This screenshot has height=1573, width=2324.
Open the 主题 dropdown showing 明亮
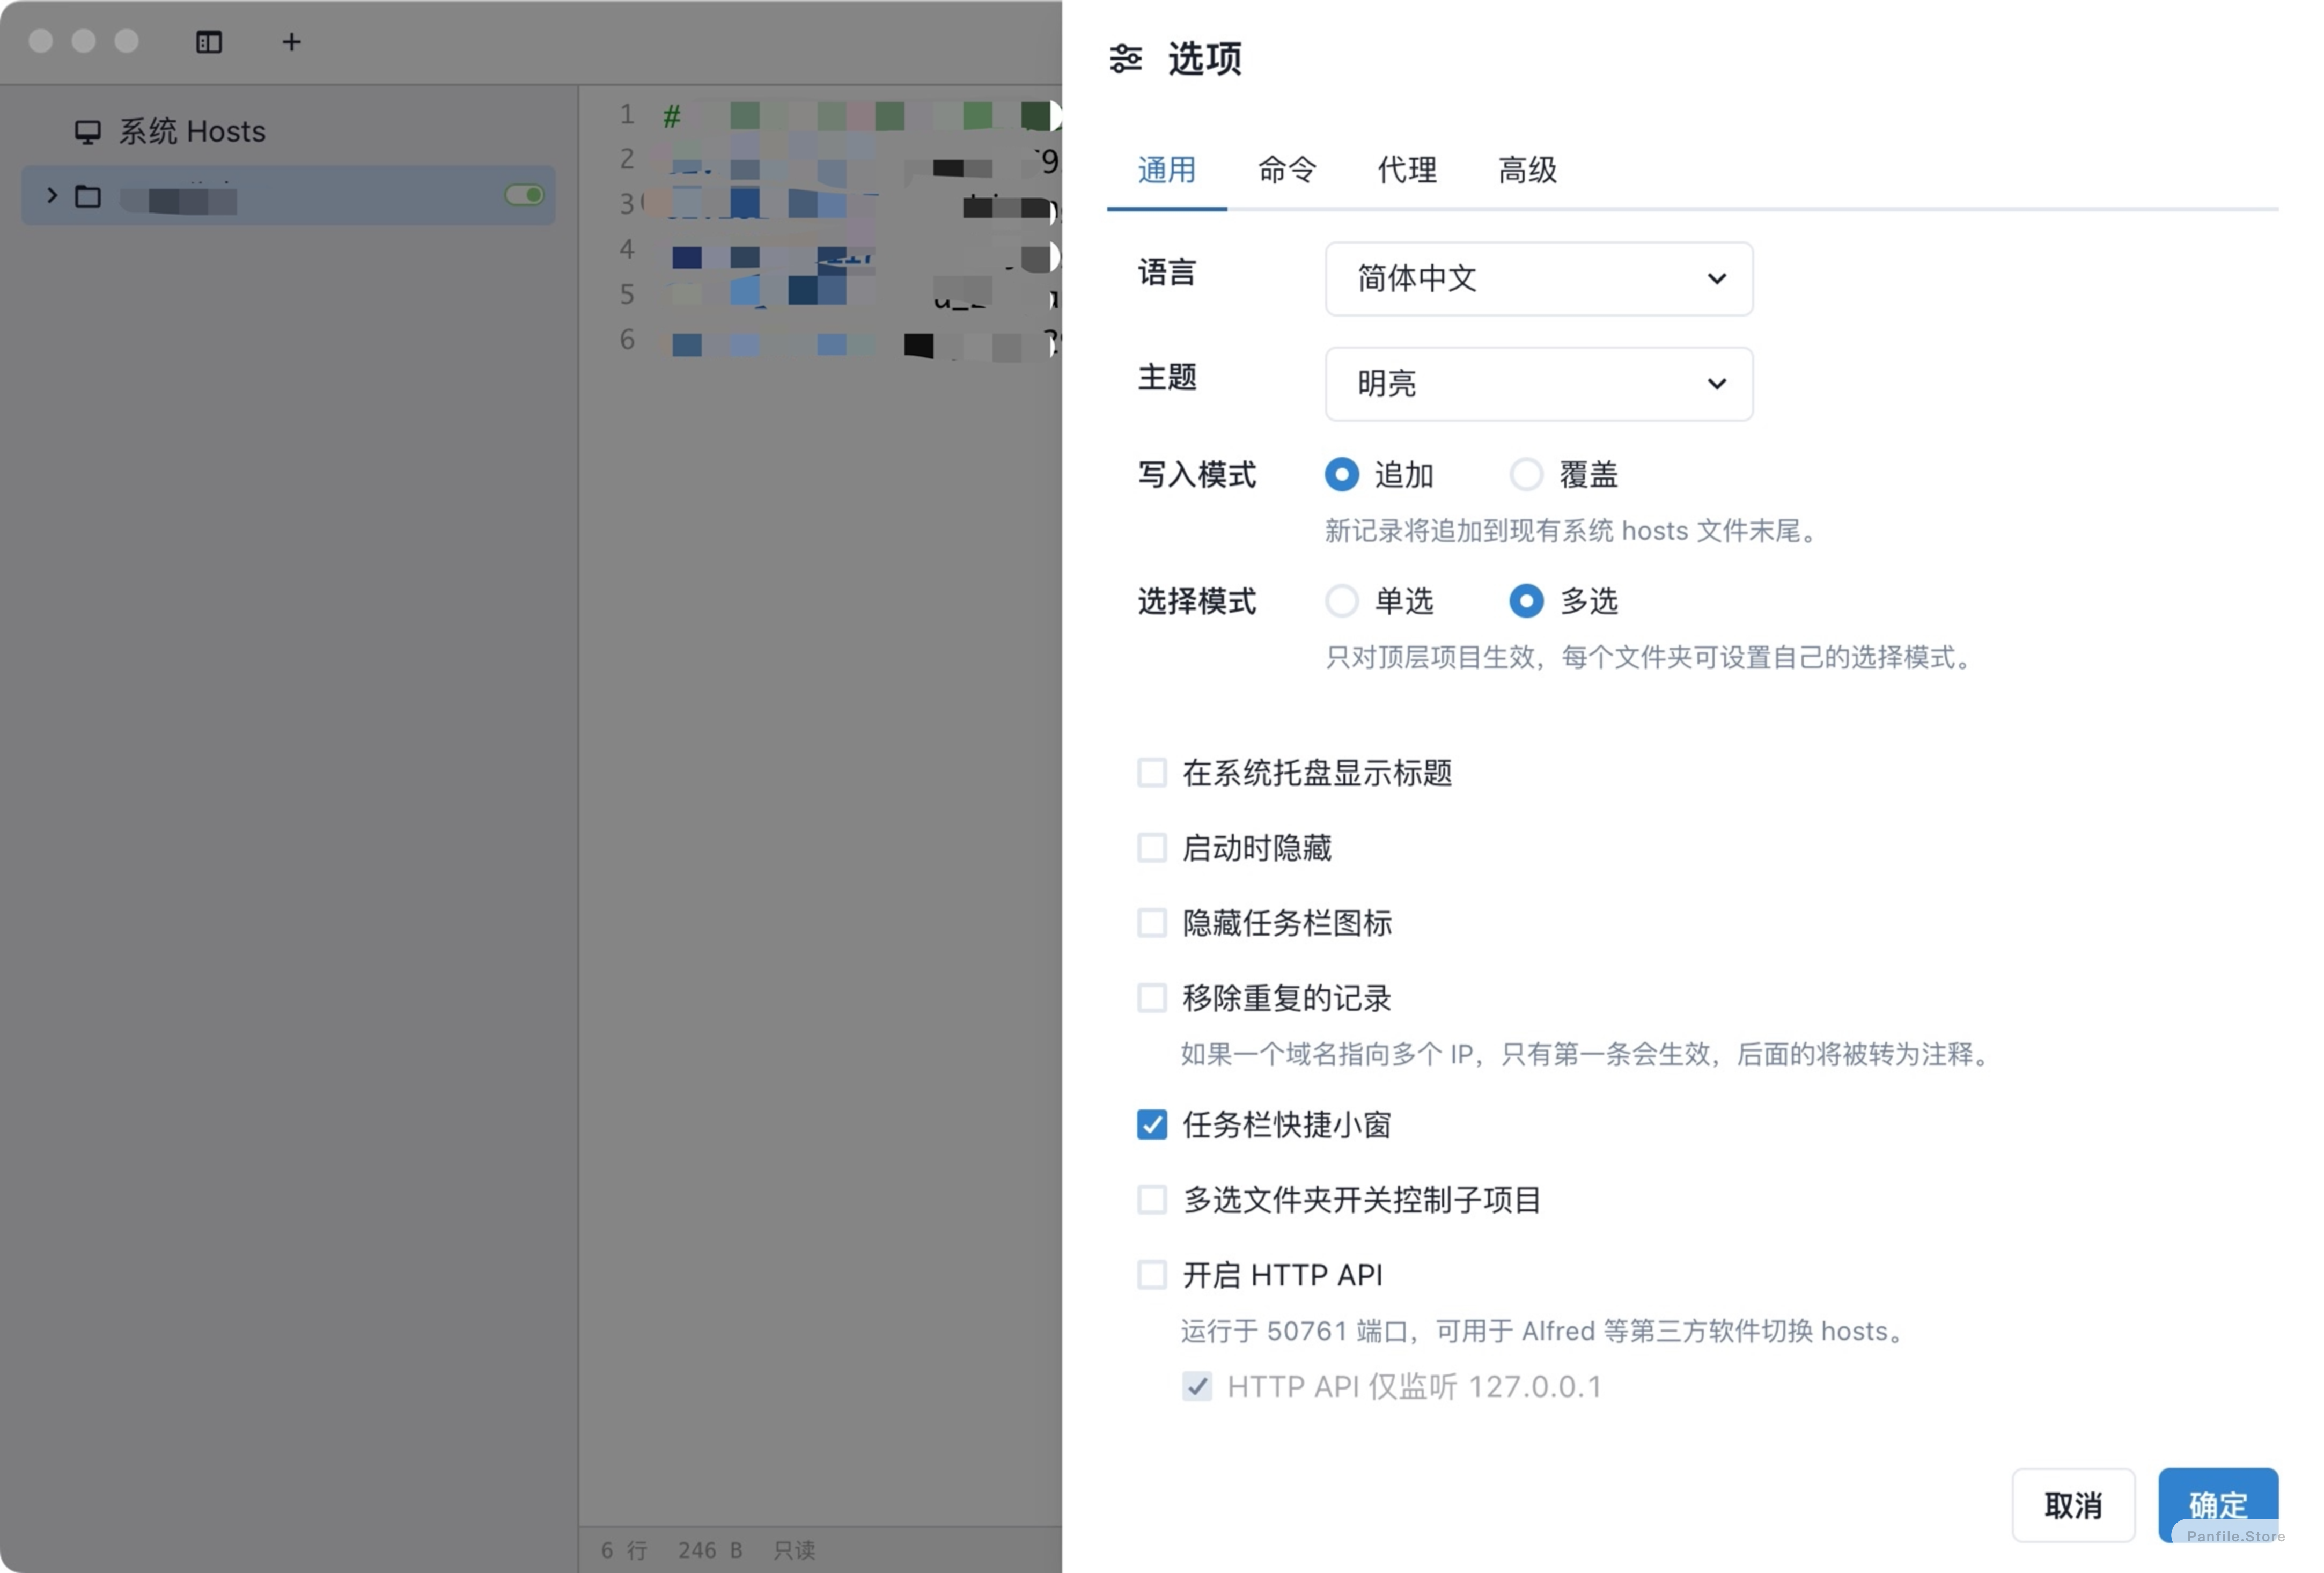point(1538,384)
